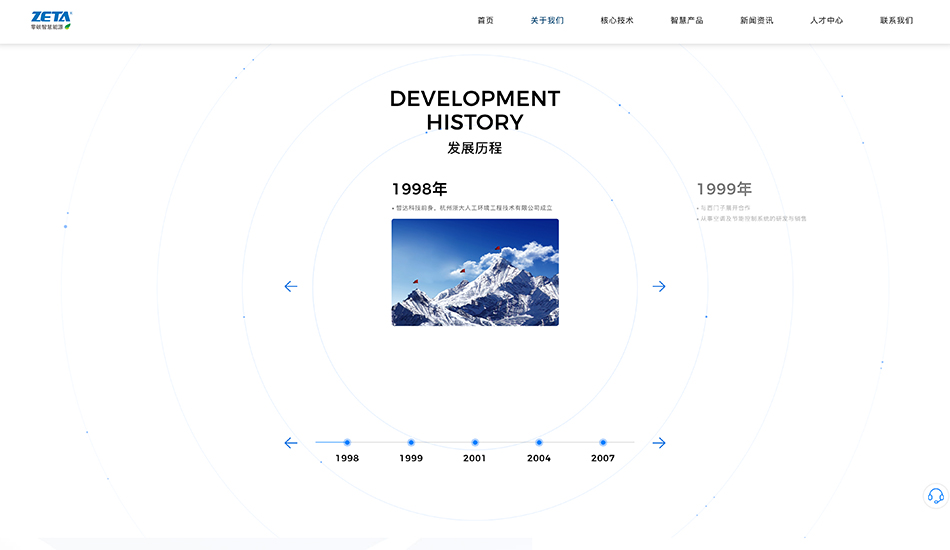Click the snowy mountain image
The image size is (950, 550).
(475, 272)
